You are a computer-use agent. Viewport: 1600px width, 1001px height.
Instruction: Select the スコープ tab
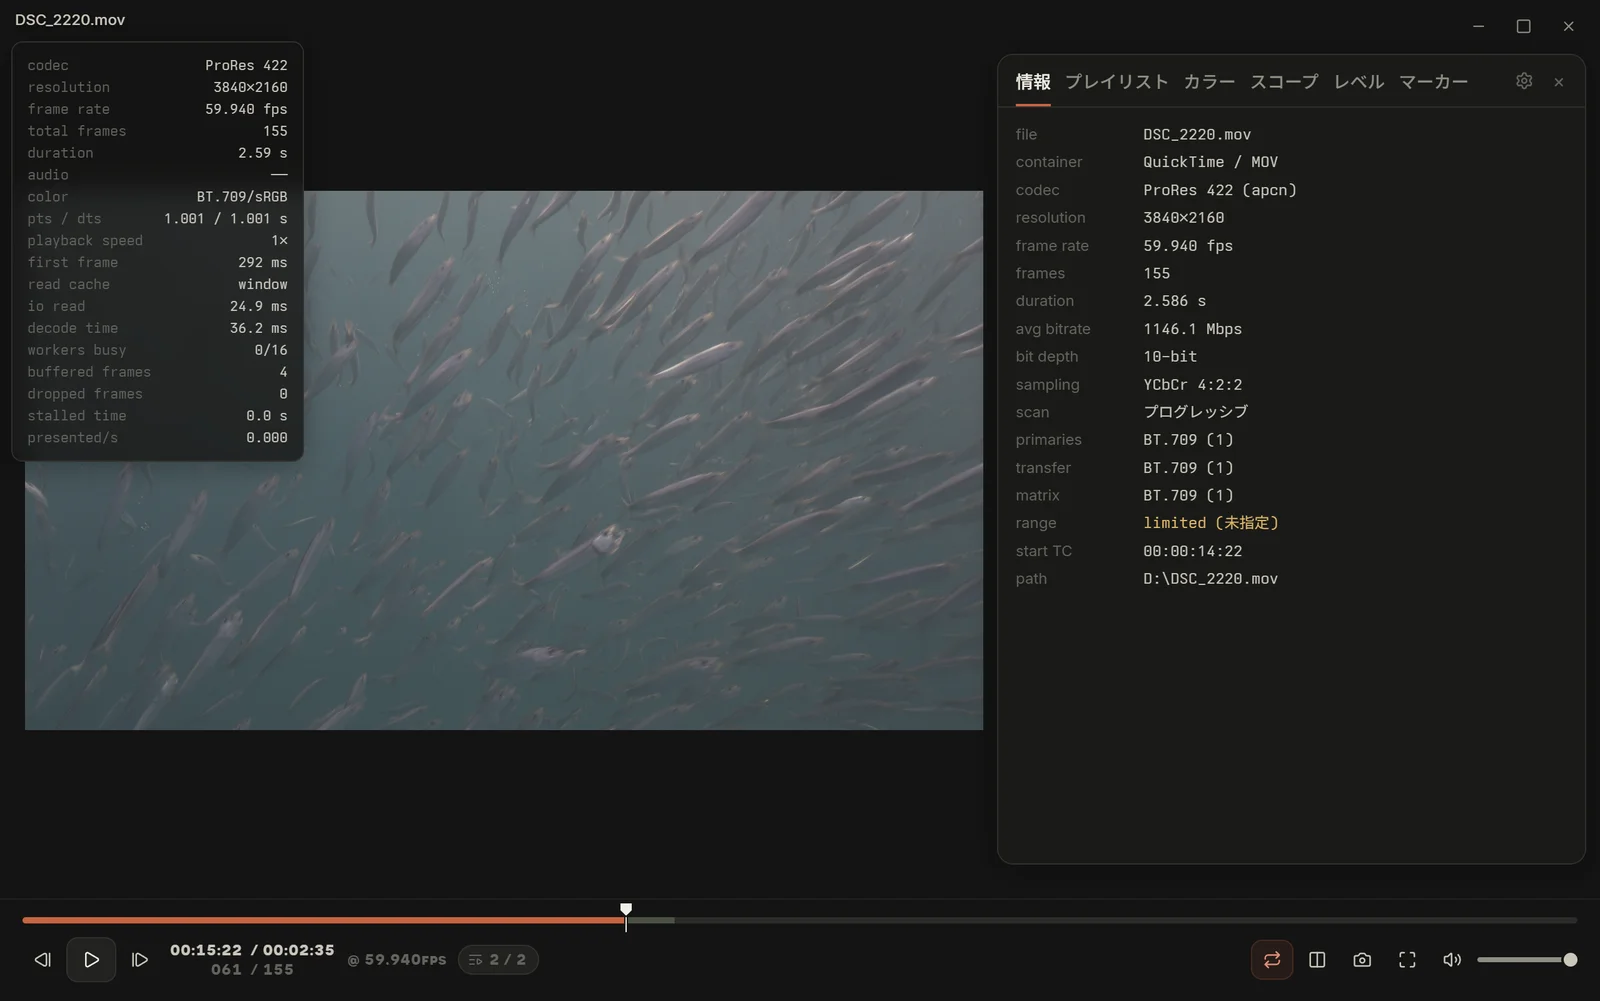(x=1284, y=82)
